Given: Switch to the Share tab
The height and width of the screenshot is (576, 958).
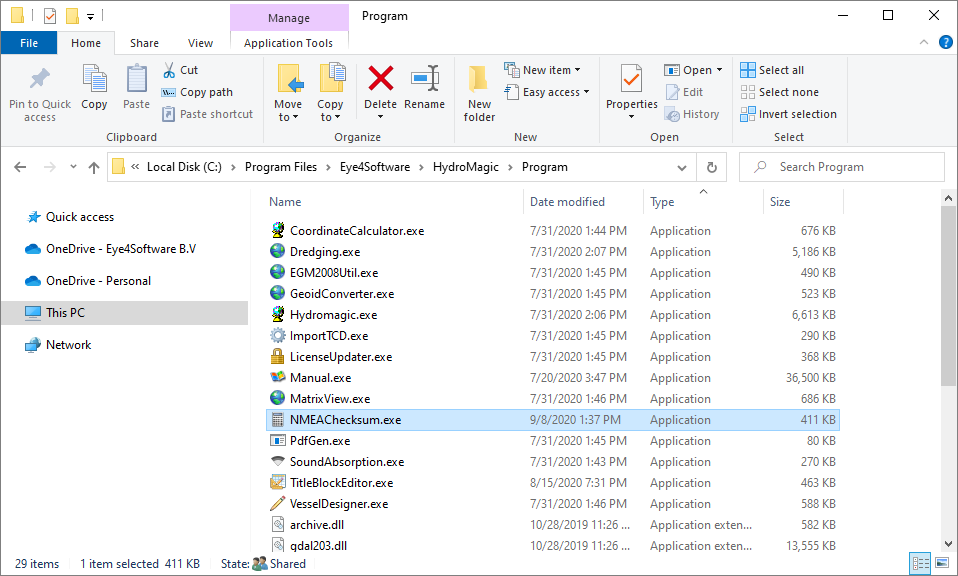Looking at the screenshot, I should pyautogui.click(x=144, y=43).
